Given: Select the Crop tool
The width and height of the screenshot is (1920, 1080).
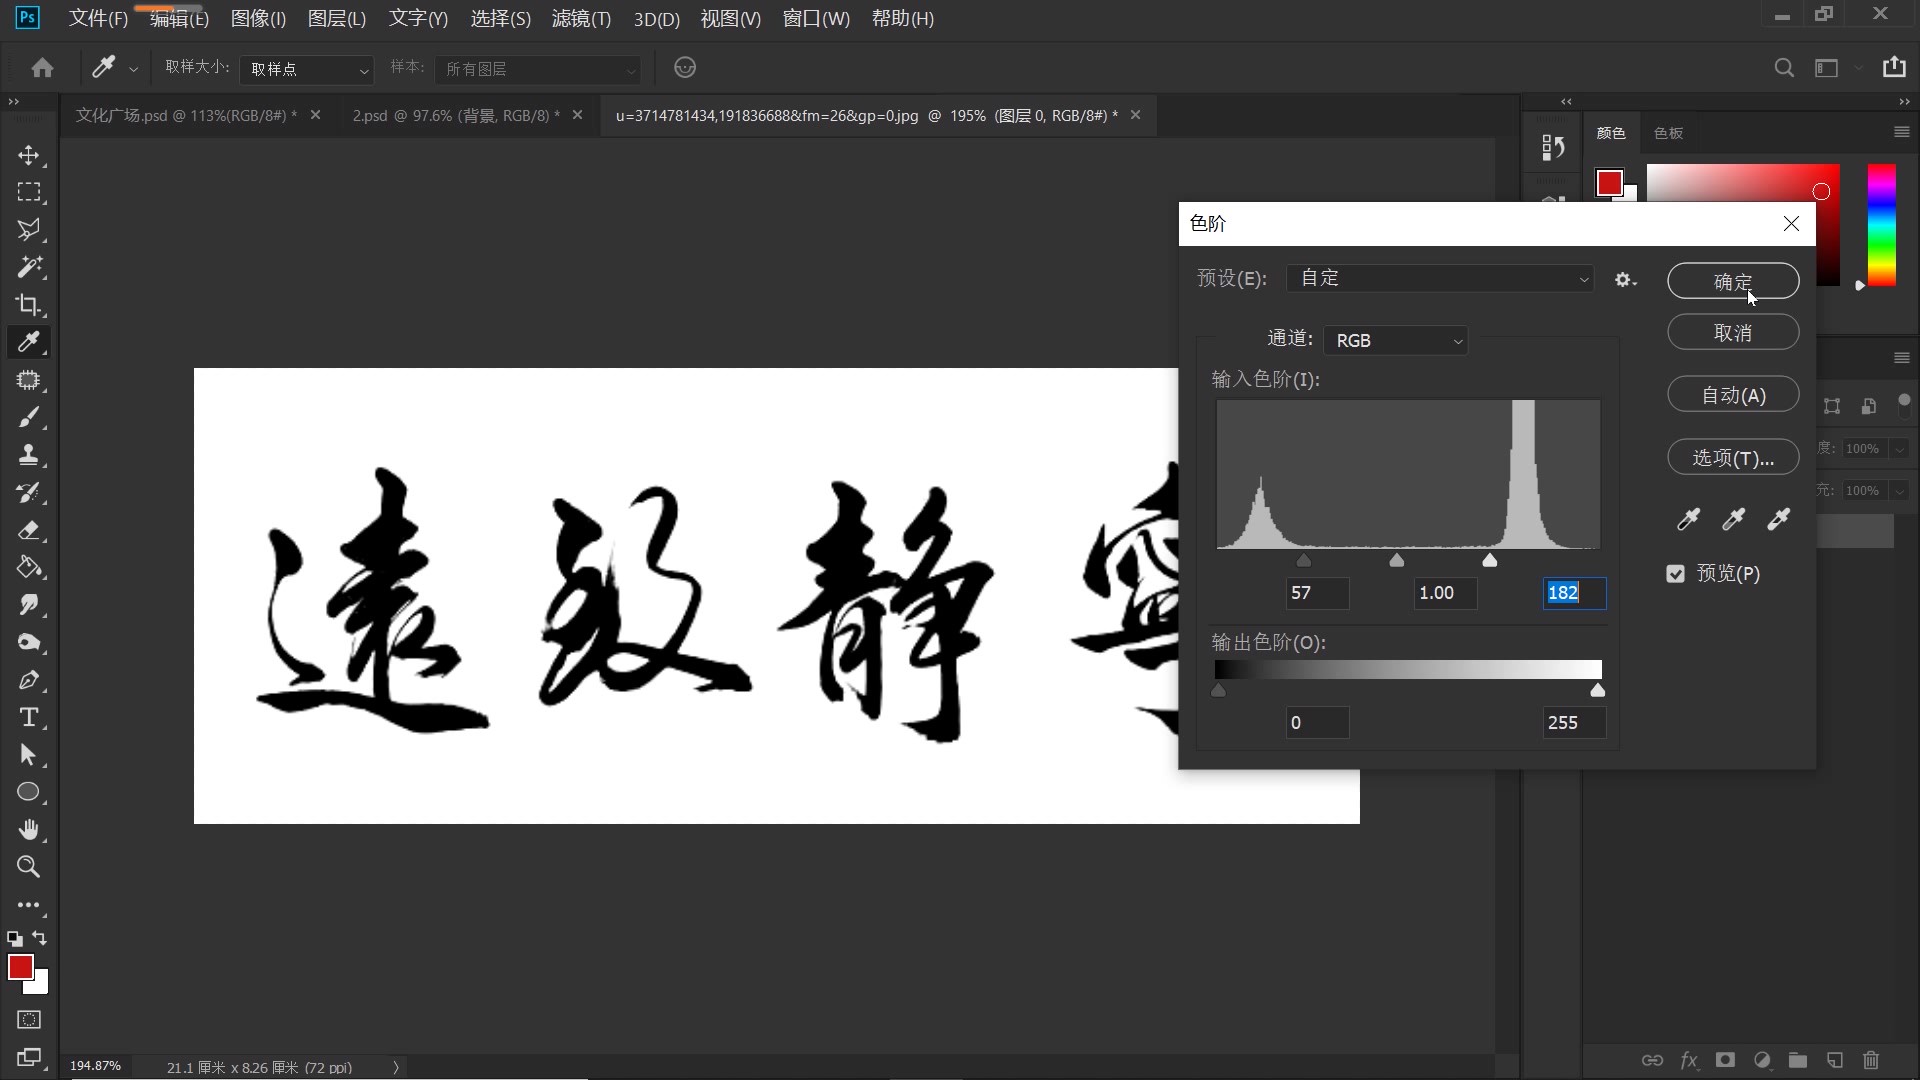Looking at the screenshot, I should click(x=30, y=305).
